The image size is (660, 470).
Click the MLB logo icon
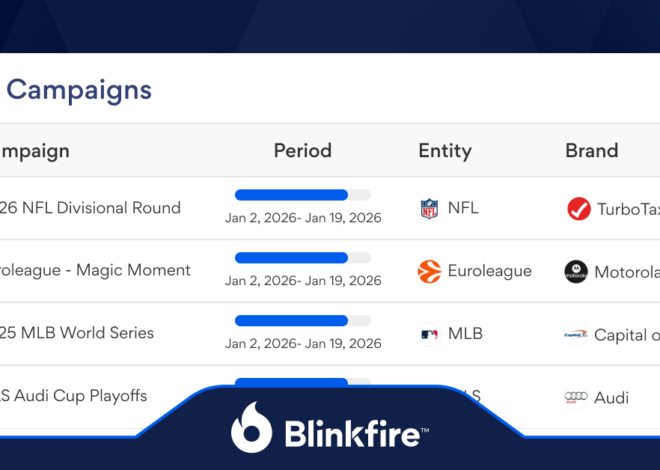[429, 335]
